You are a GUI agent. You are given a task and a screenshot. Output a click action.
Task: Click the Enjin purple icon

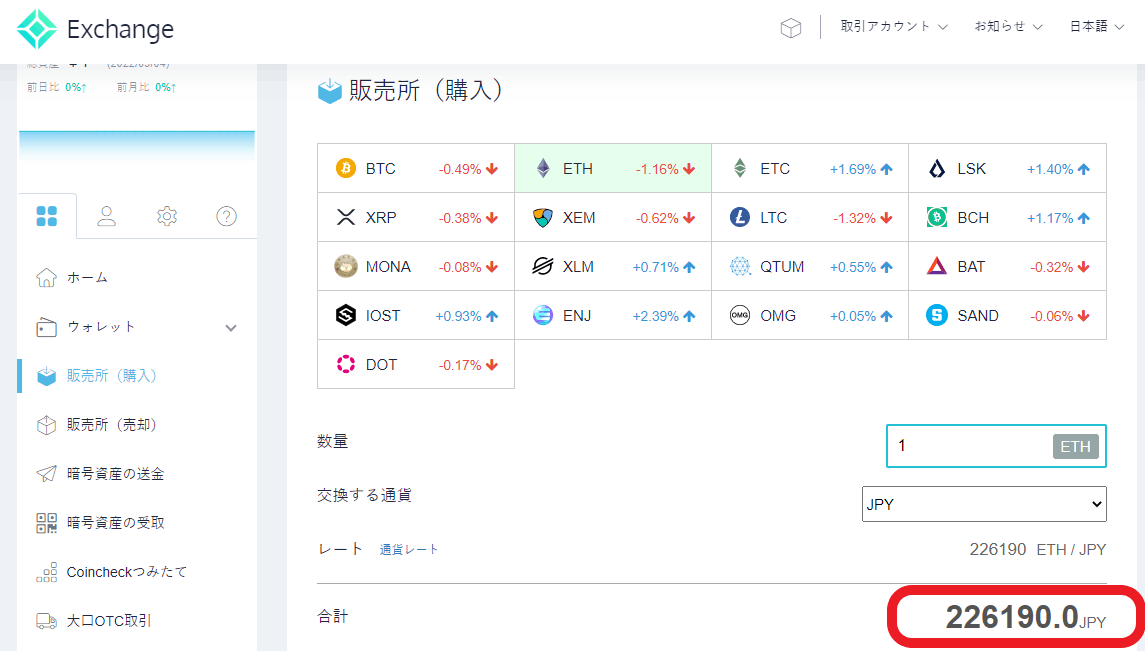(543, 315)
